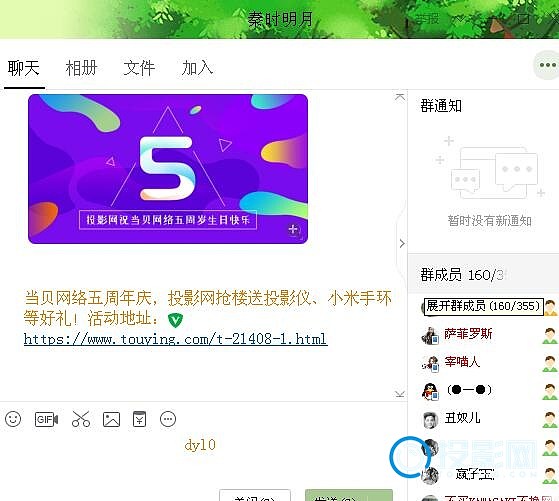
Task: Select the scissors screenshot tool
Action: coord(81,419)
